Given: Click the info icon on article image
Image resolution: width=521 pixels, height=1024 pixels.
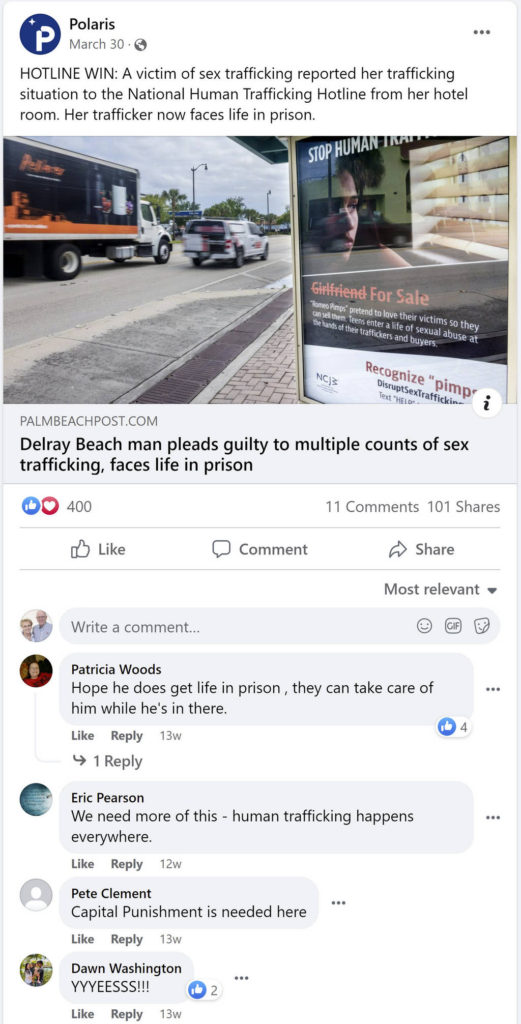Looking at the screenshot, I should (484, 403).
